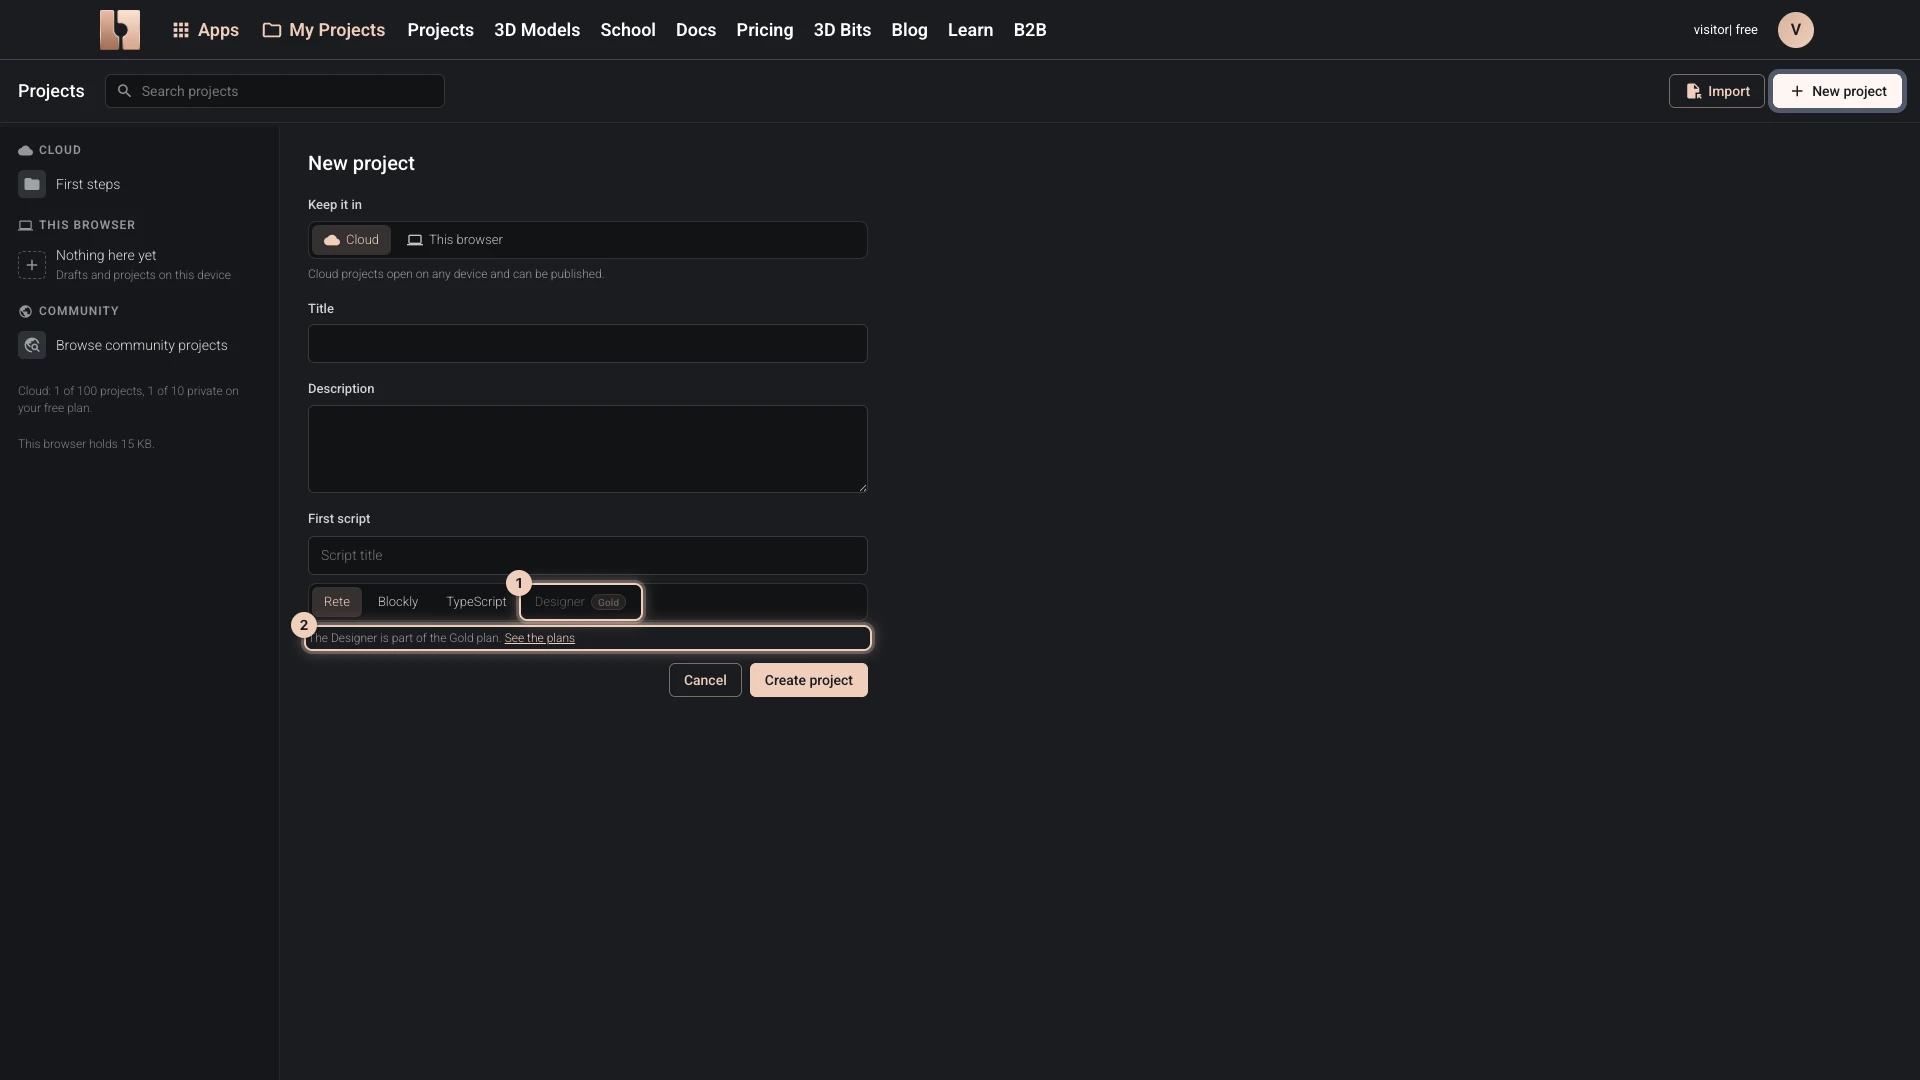Open the Apps grid menu
1920x1080 pixels.
coord(205,30)
